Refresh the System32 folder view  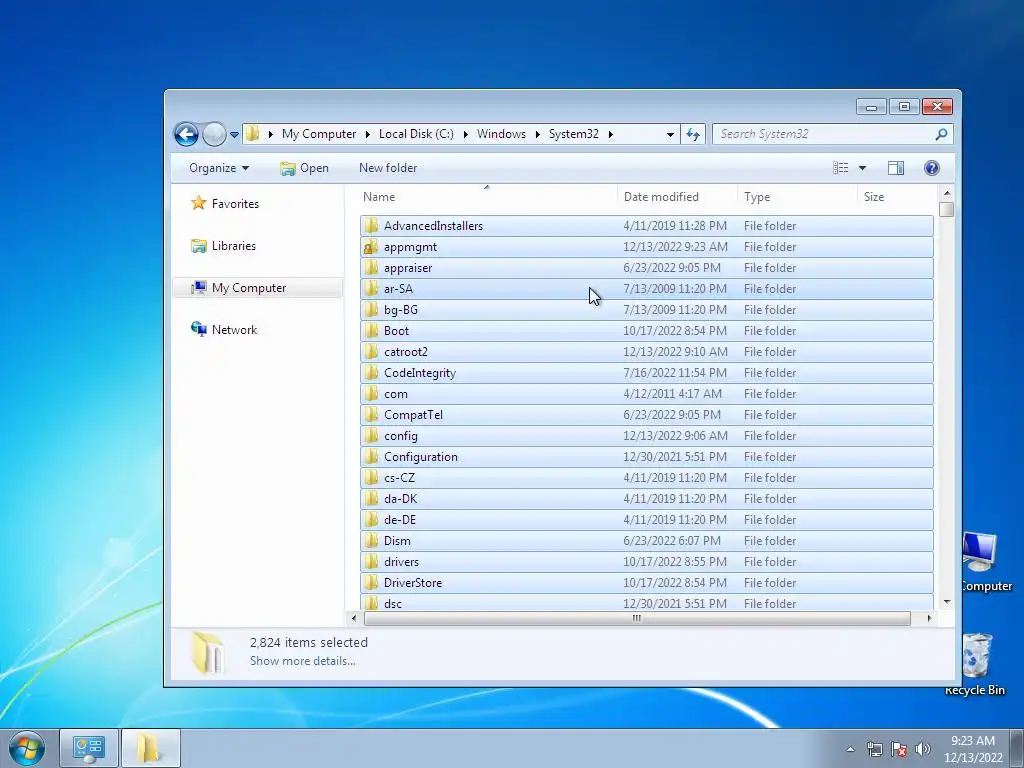click(x=693, y=135)
